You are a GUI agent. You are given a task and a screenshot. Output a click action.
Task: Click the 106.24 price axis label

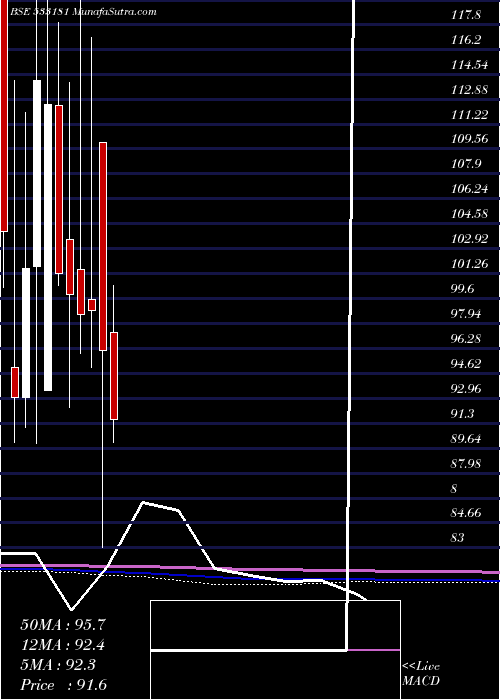[x=469, y=189]
